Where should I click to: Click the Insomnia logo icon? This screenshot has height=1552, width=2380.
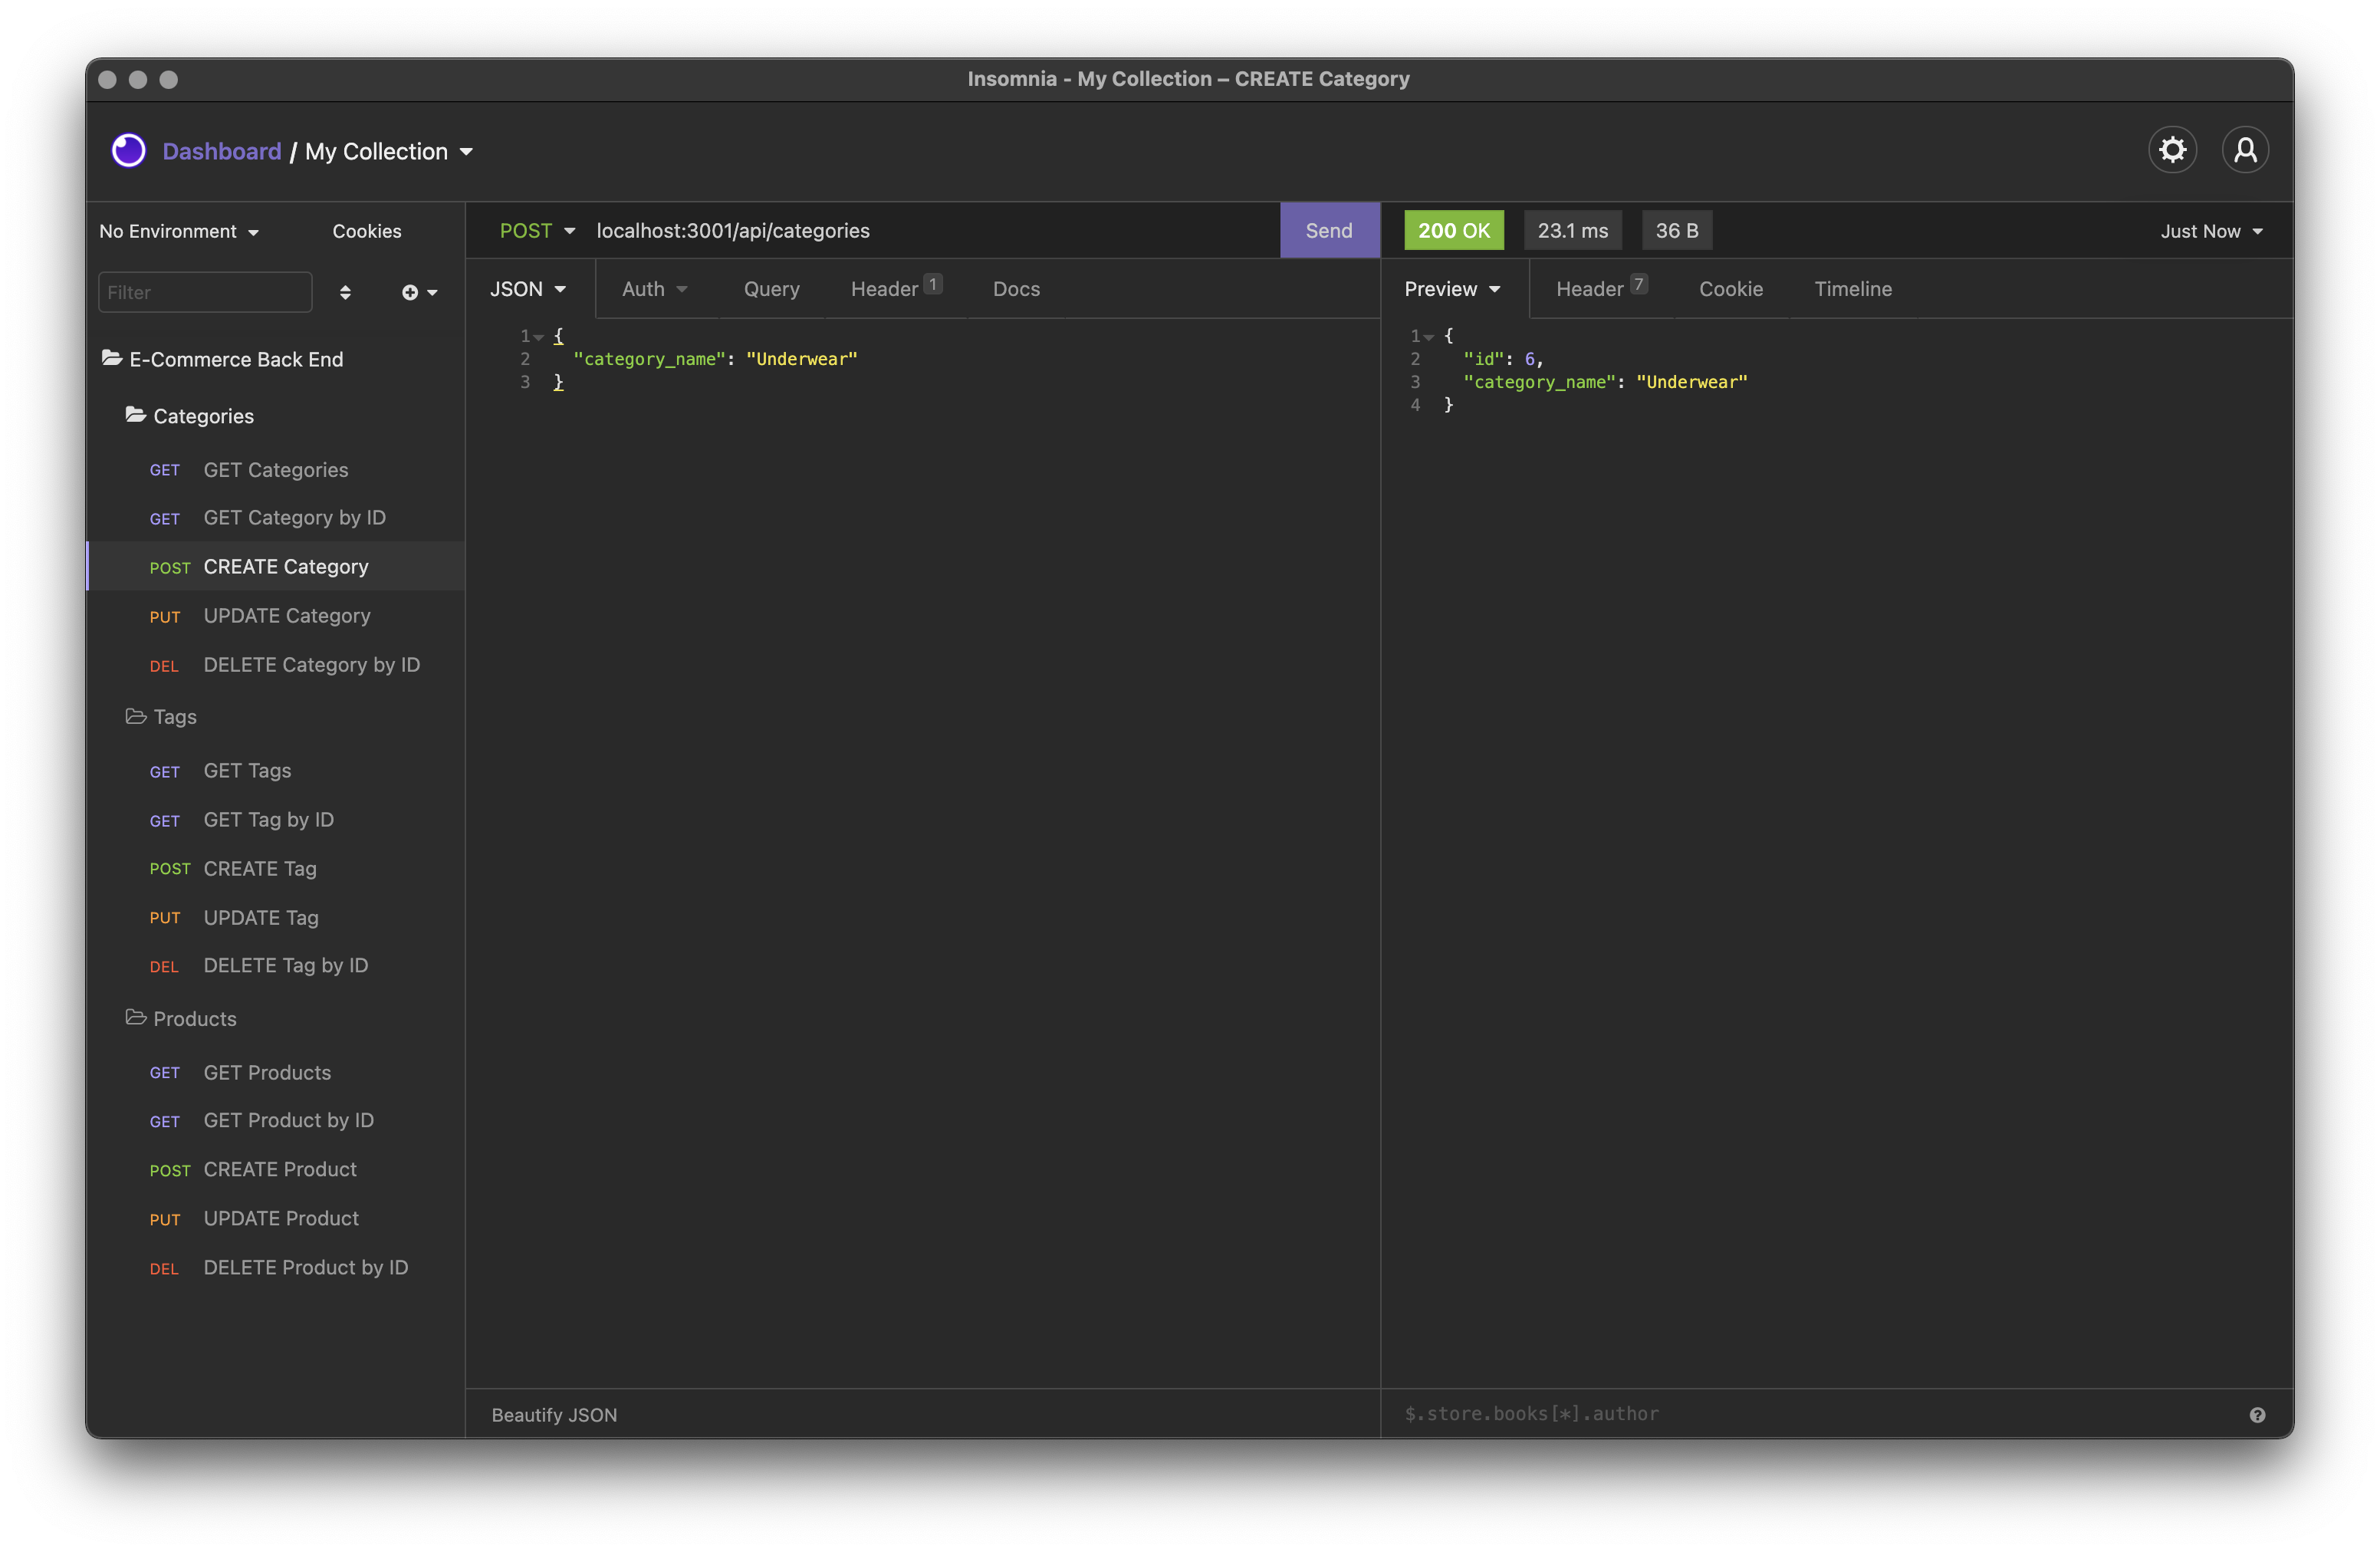128,150
